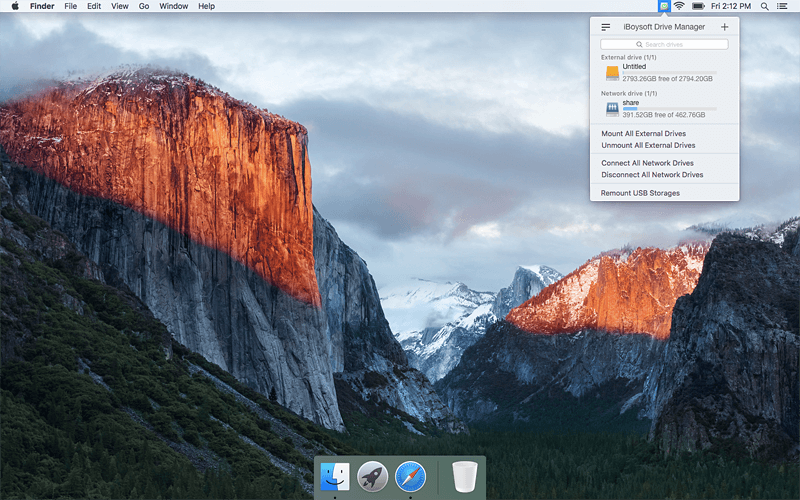Screen dimensions: 800x500
Task: Click Remount USB Storages
Action: tap(640, 193)
